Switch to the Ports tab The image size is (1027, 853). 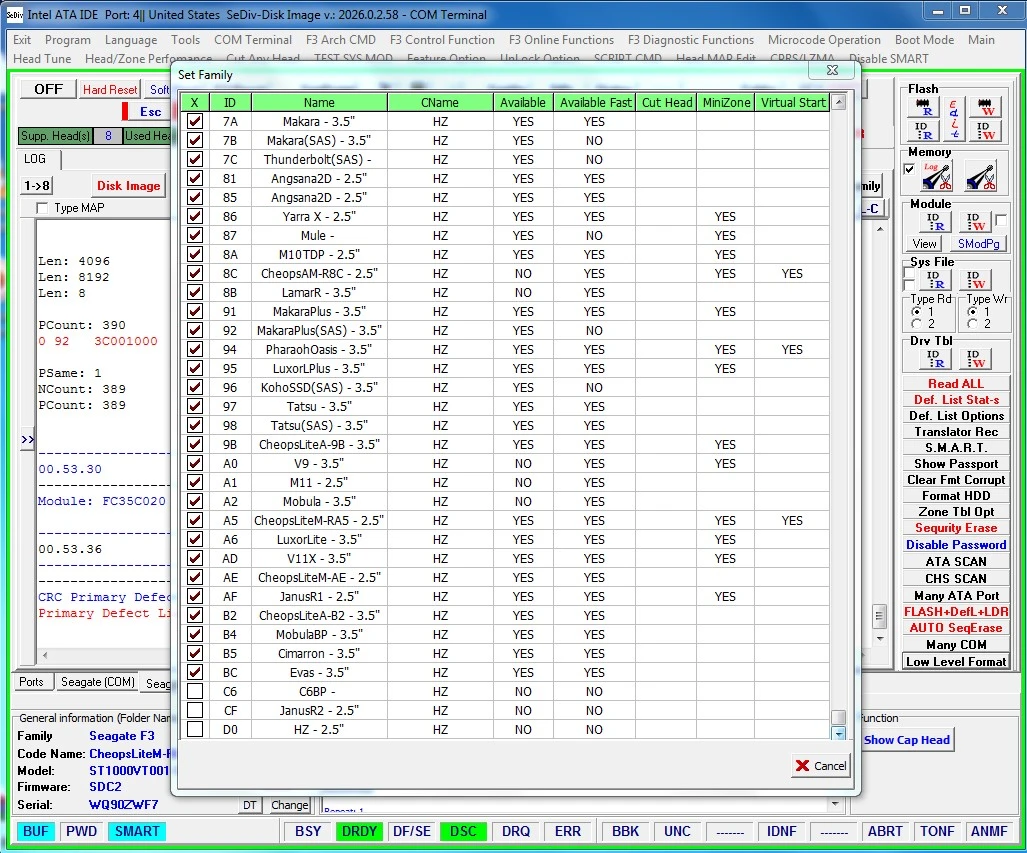coord(31,682)
